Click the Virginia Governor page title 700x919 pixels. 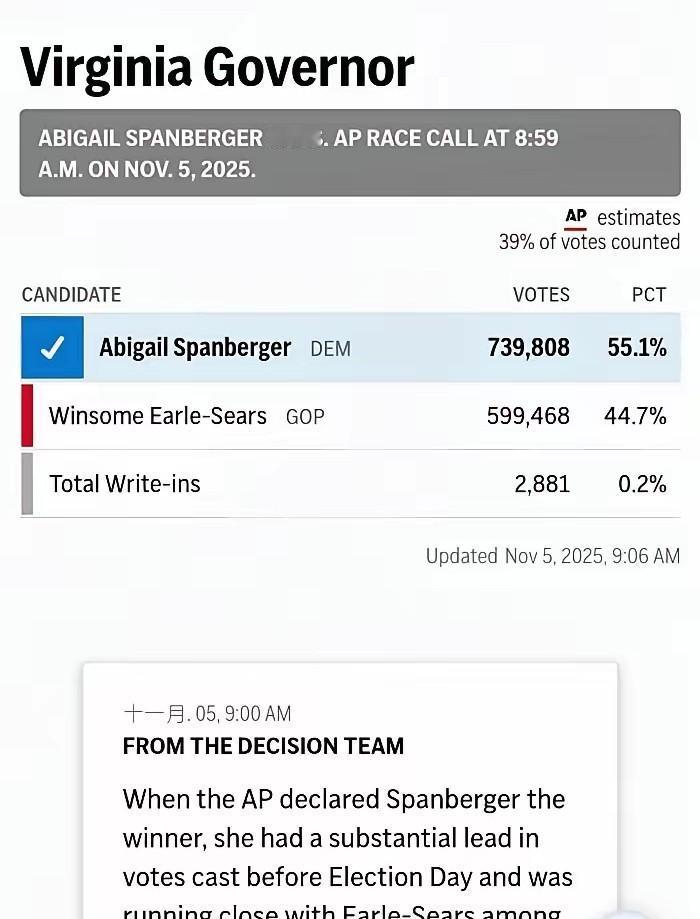[217, 67]
